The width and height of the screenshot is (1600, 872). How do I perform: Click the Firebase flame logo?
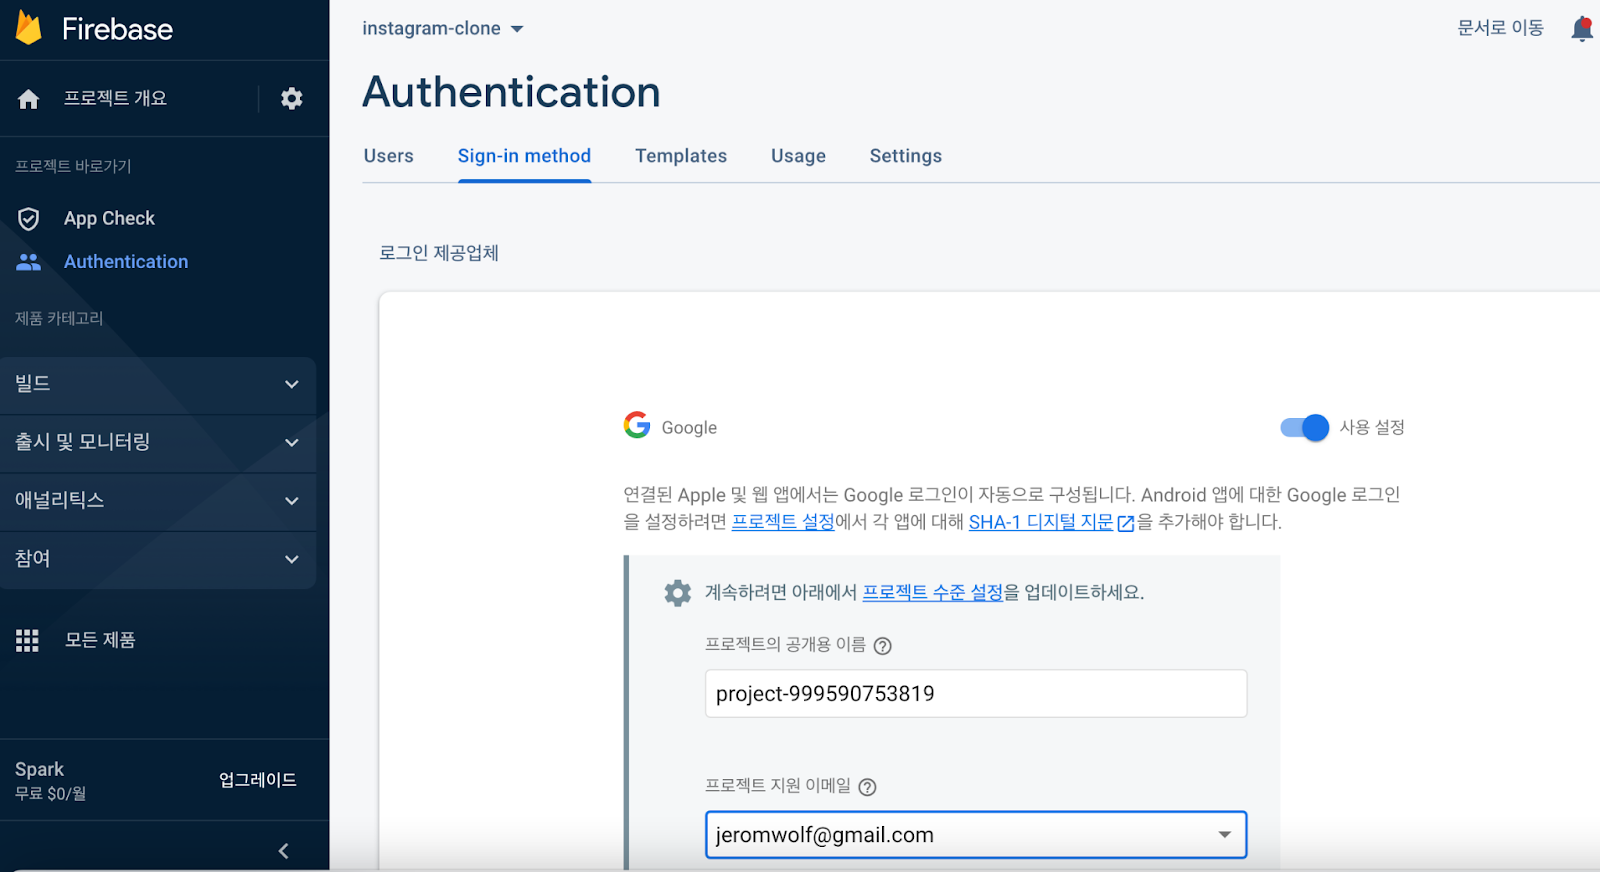tap(29, 28)
